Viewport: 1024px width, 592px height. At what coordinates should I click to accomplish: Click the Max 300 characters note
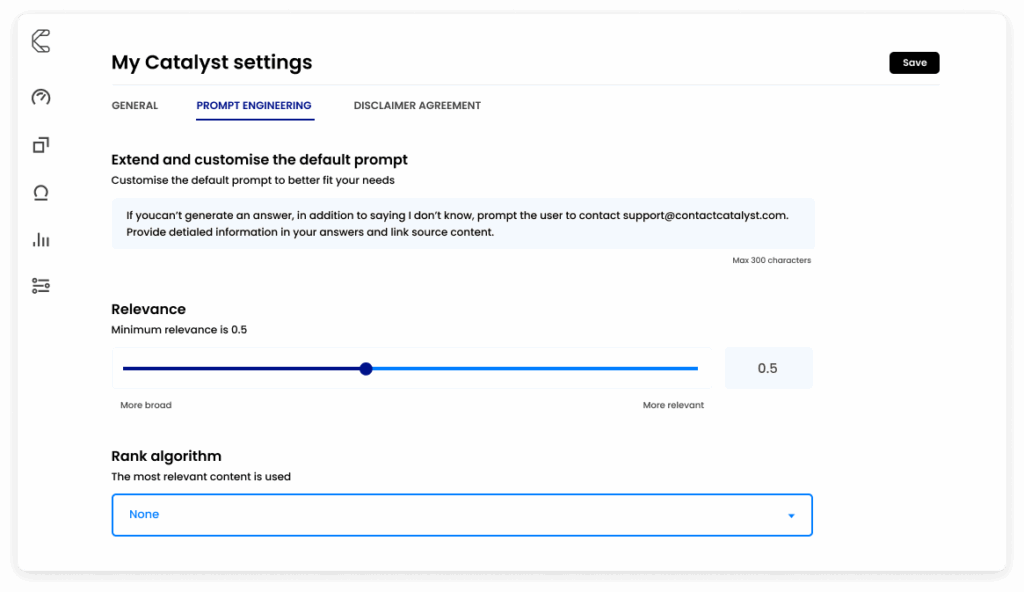coord(771,261)
